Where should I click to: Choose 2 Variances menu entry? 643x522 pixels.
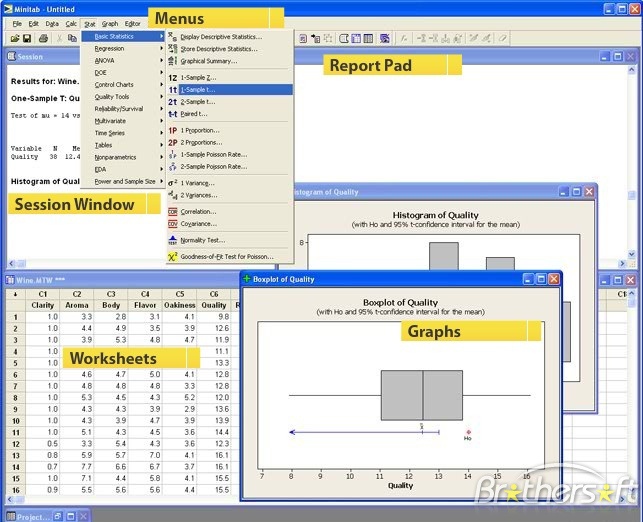tap(230, 195)
